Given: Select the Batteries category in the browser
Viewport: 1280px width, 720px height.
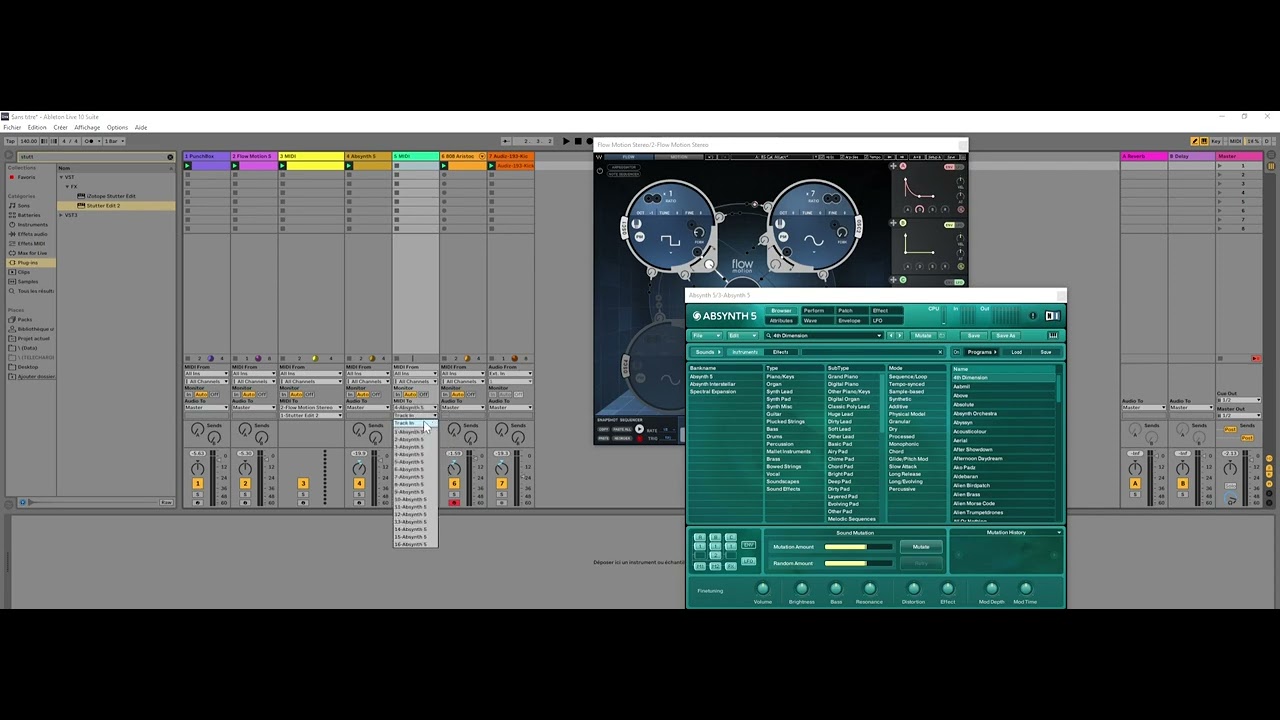Looking at the screenshot, I should 28,215.
